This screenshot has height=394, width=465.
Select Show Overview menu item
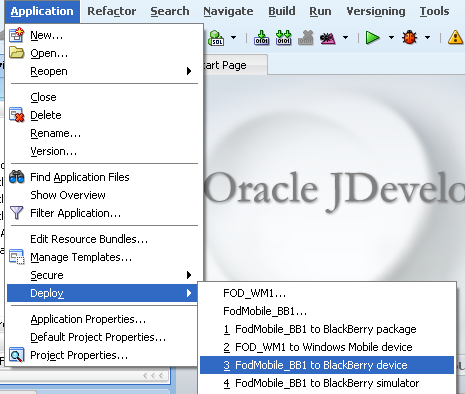[105, 195]
